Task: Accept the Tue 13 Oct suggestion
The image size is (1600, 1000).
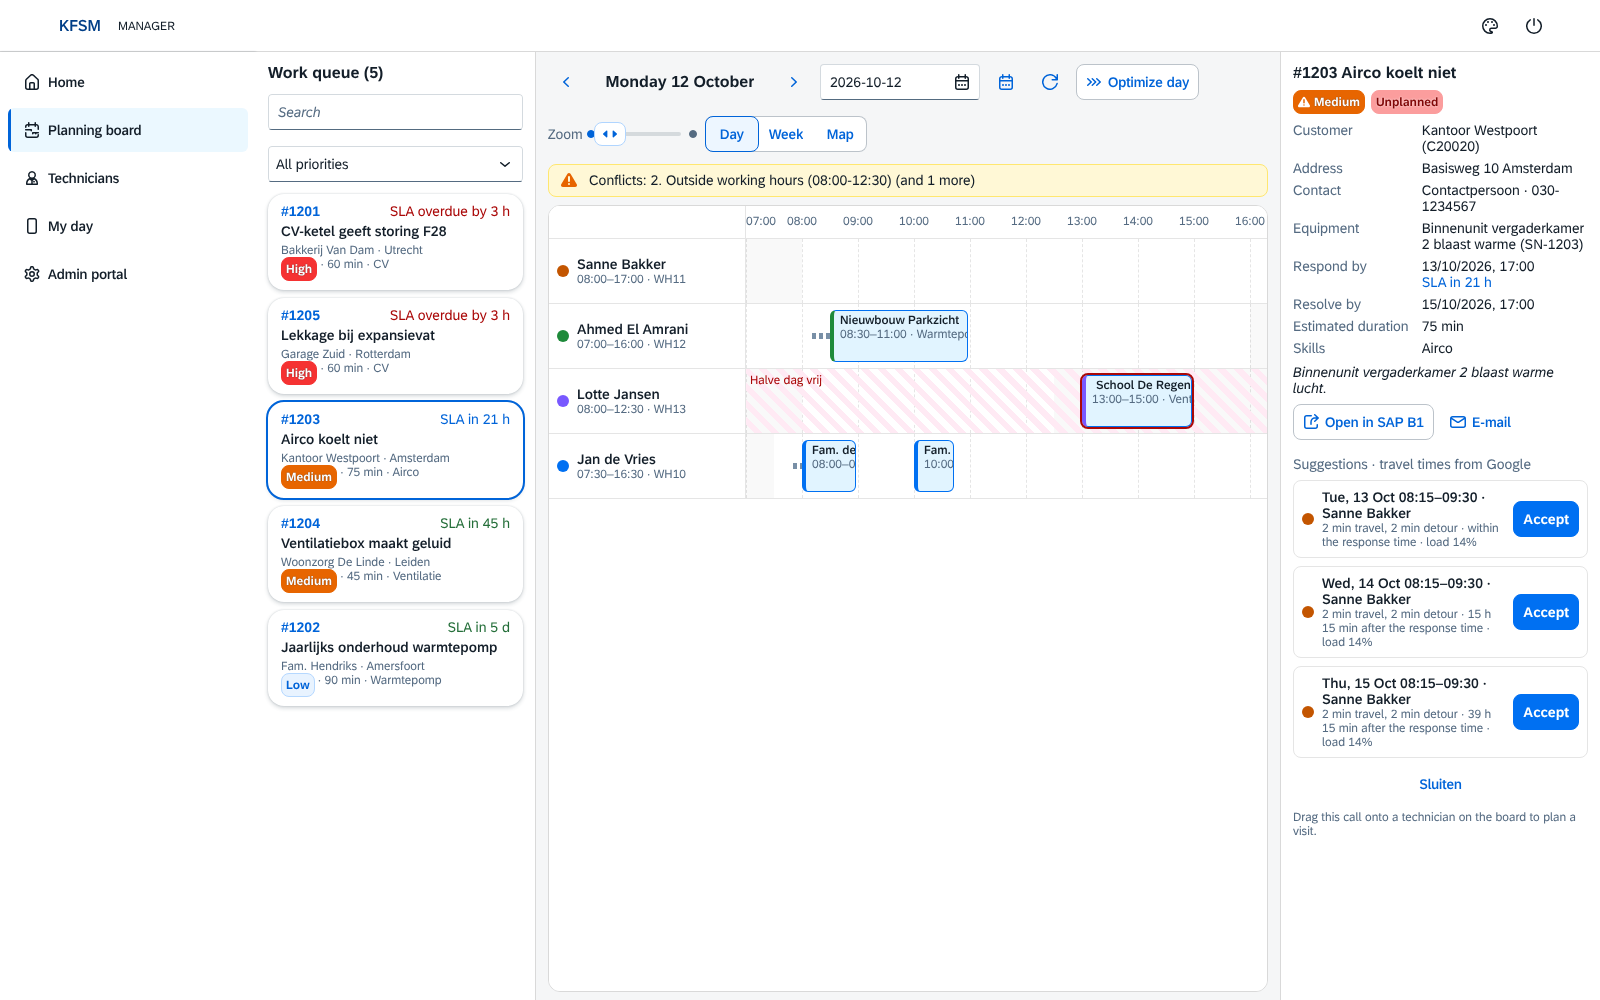Action: pos(1546,519)
